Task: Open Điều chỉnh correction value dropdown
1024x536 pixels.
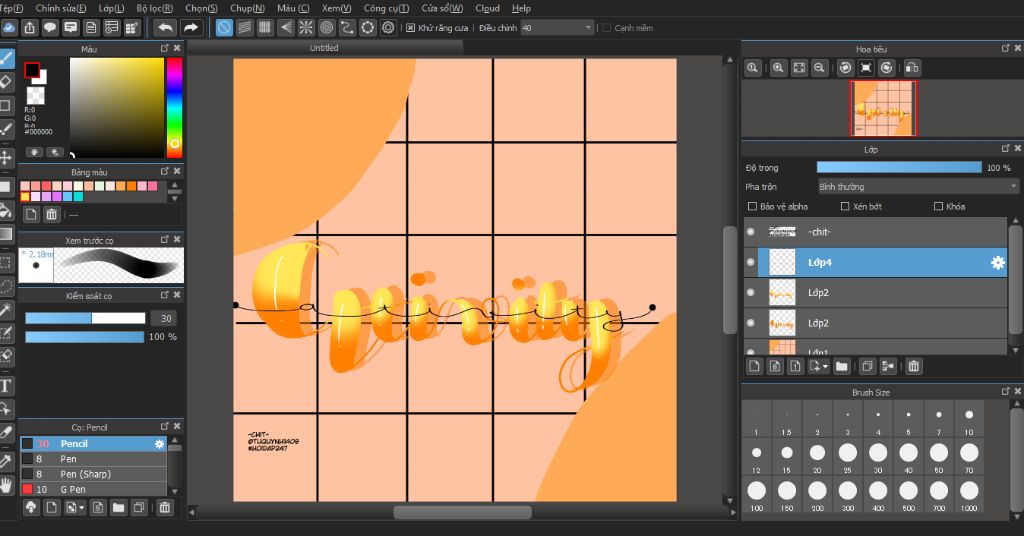Action: [x=557, y=28]
